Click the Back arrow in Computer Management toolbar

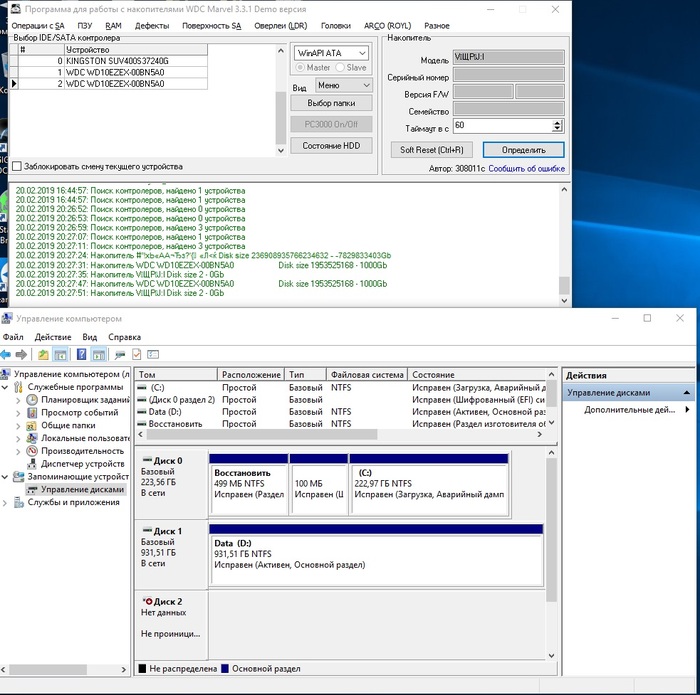[x=6, y=354]
